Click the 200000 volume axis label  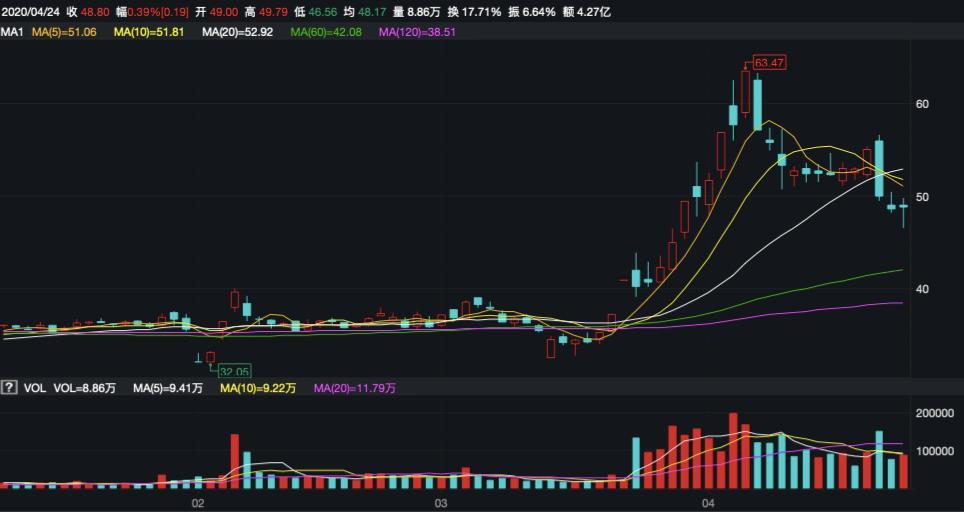936,413
